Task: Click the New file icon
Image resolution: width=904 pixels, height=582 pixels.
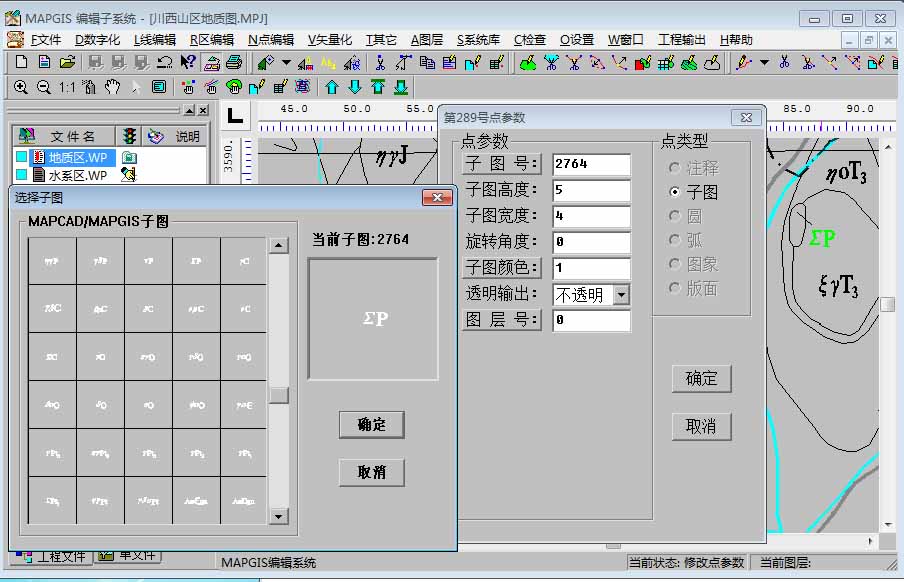Action: pos(21,62)
